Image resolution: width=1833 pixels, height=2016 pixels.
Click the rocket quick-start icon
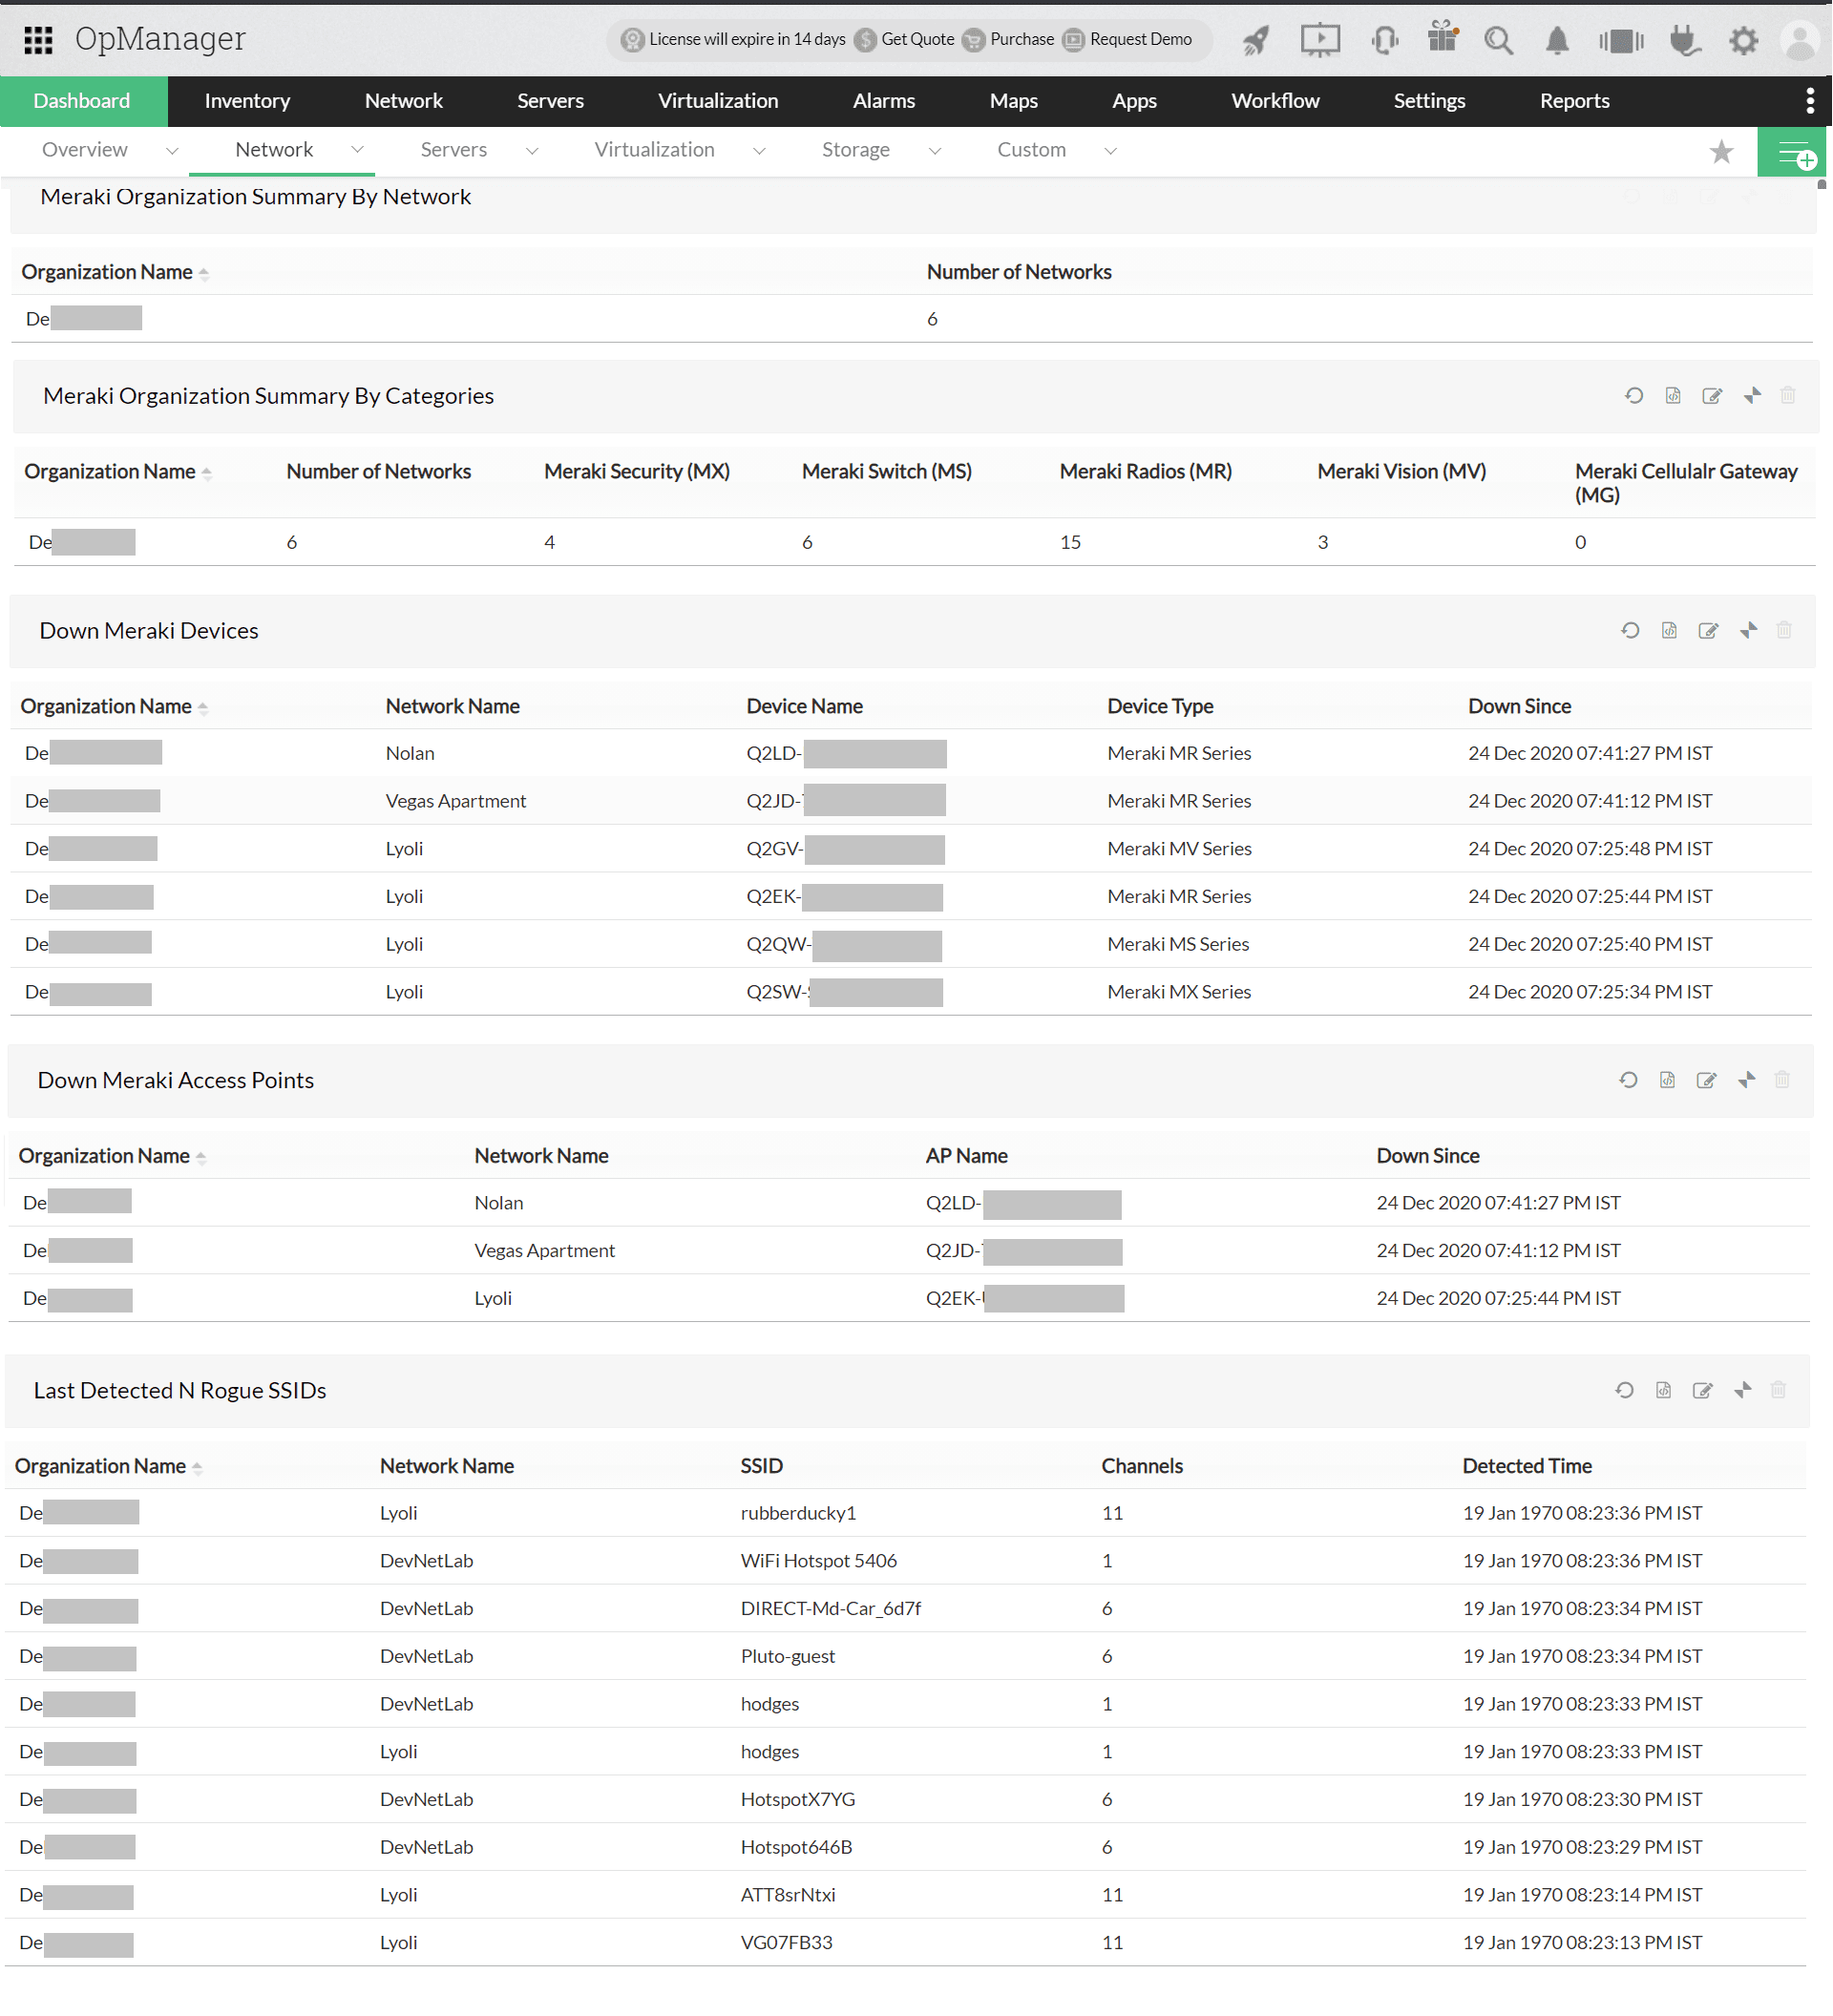coord(1255,41)
